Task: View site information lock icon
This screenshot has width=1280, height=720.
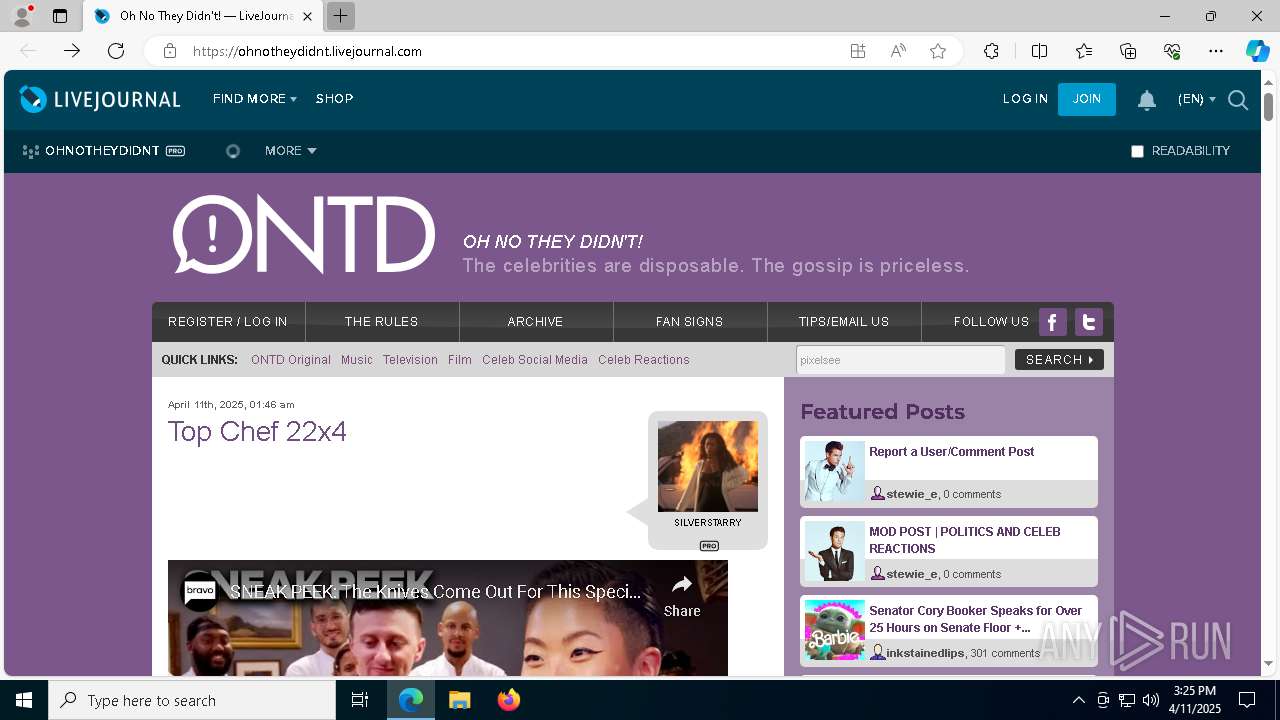Action: point(170,51)
